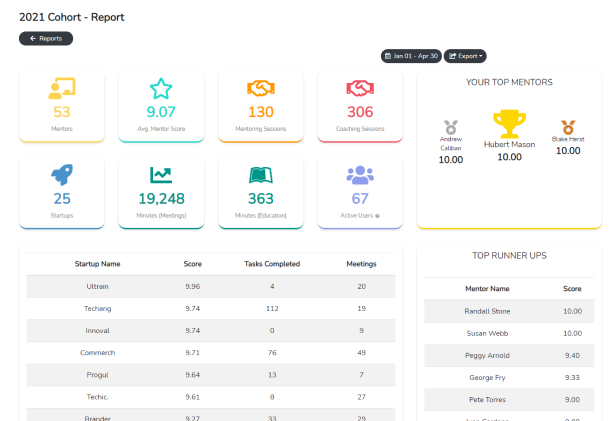Sort by Tasks Completed column header

(272, 264)
